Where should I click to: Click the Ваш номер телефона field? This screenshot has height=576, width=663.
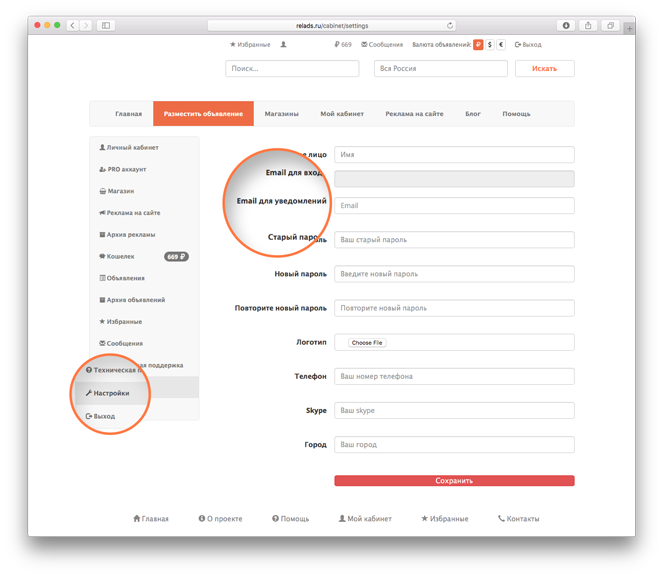[454, 376]
